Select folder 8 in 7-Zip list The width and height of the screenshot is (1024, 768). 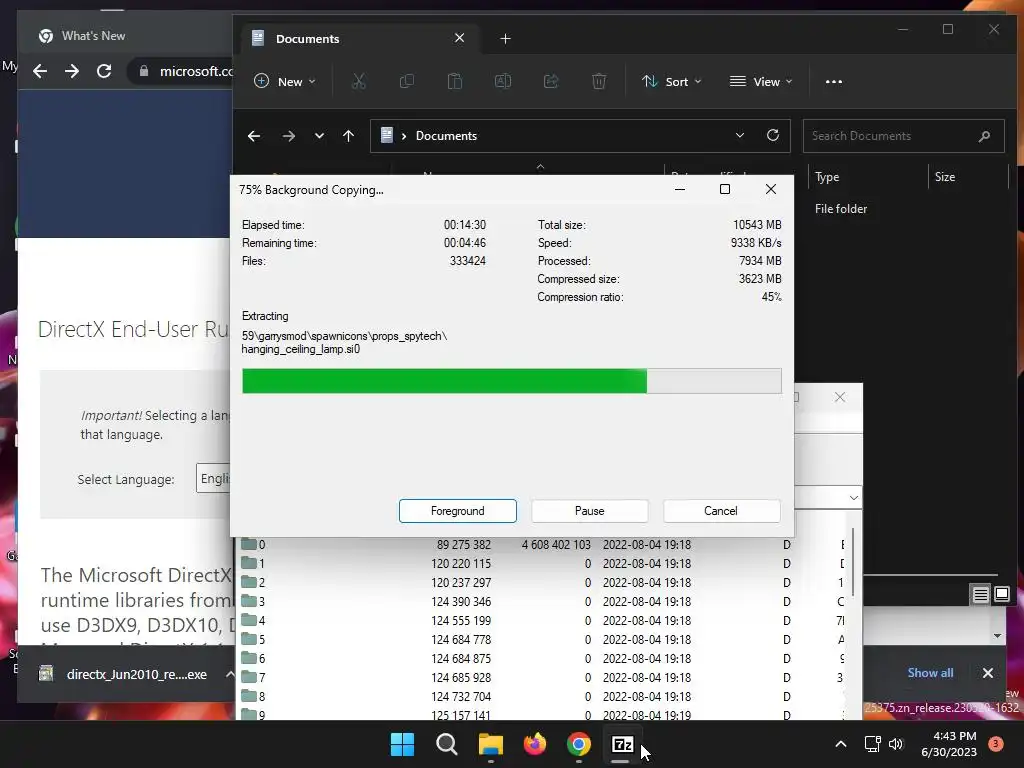(253, 696)
